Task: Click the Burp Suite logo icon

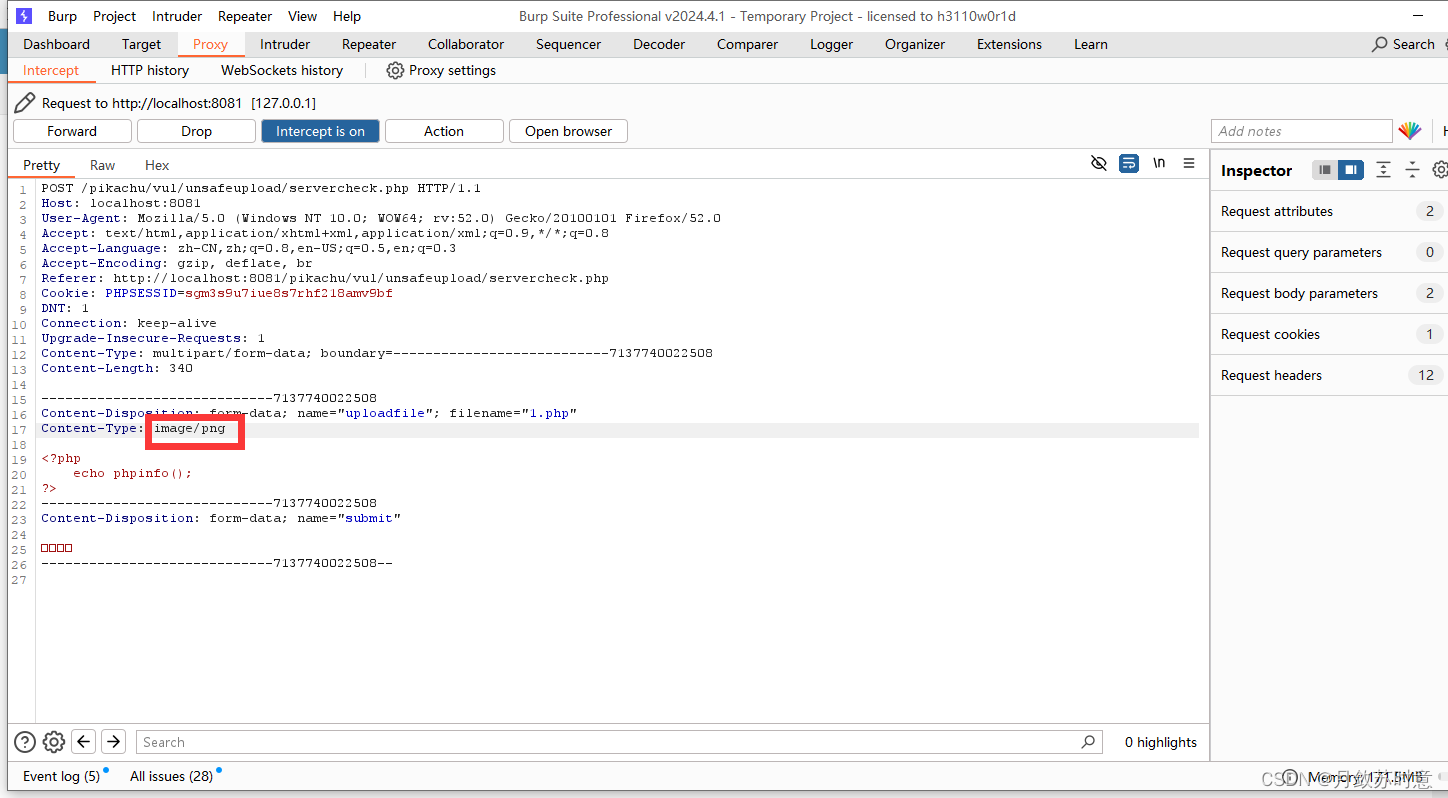Action: [x=24, y=16]
